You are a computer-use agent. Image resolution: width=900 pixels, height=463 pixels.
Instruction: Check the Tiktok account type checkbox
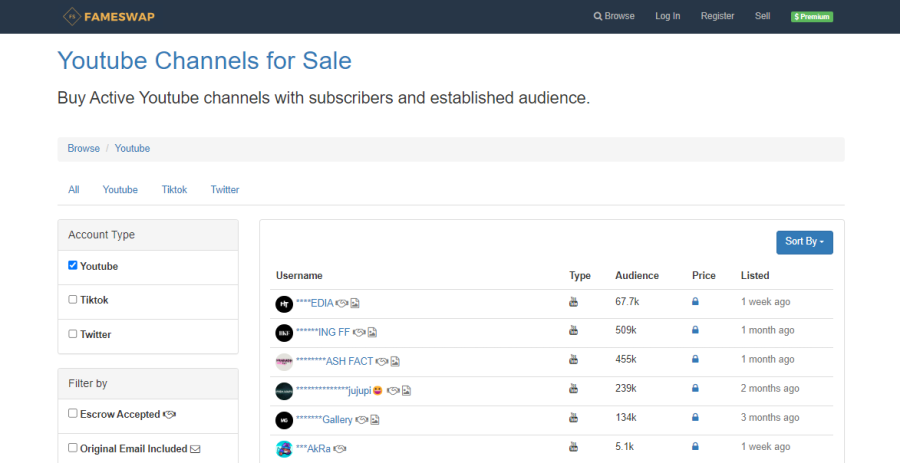tap(72, 299)
